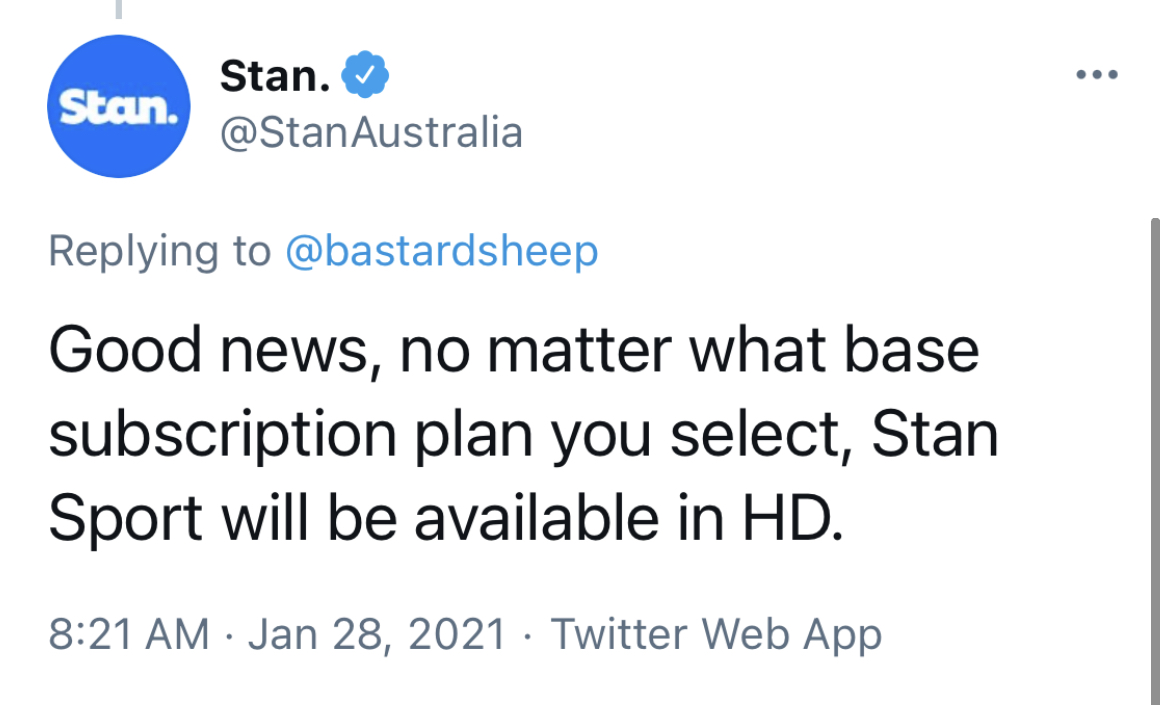This screenshot has height=705, width=1170.
Task: Open the three-dot More options menu
Action: point(1096,75)
